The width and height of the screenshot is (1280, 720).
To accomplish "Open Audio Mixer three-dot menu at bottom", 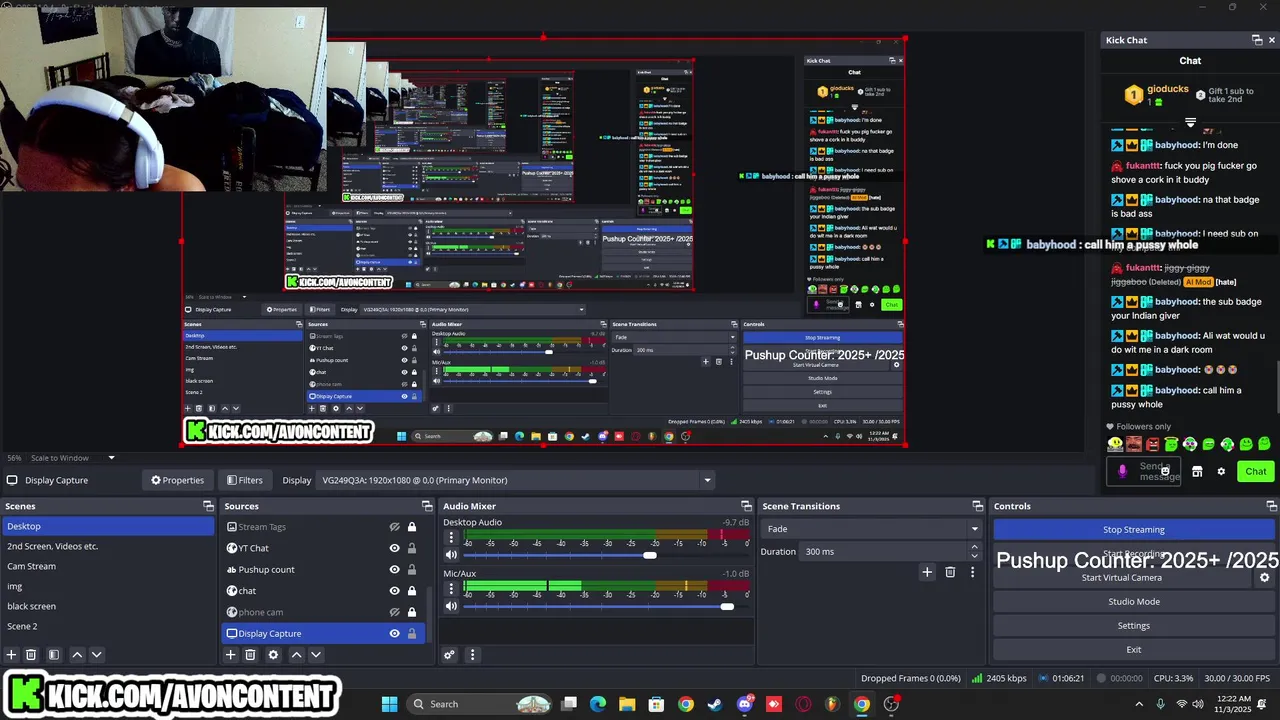I will tap(472, 655).
